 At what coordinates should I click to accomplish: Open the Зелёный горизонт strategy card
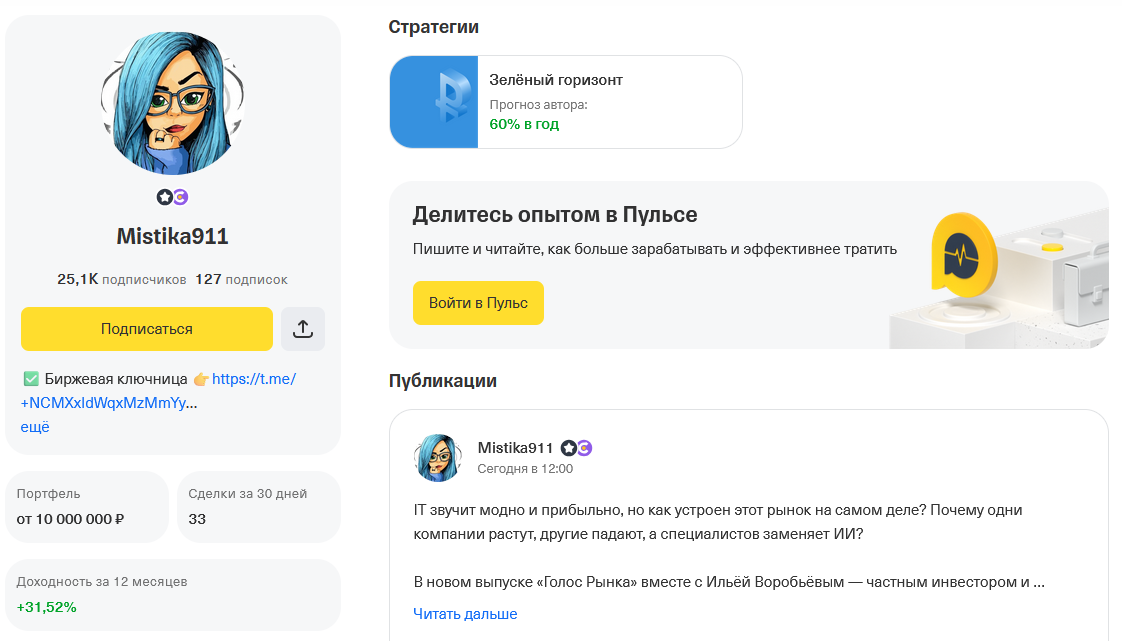pos(566,102)
